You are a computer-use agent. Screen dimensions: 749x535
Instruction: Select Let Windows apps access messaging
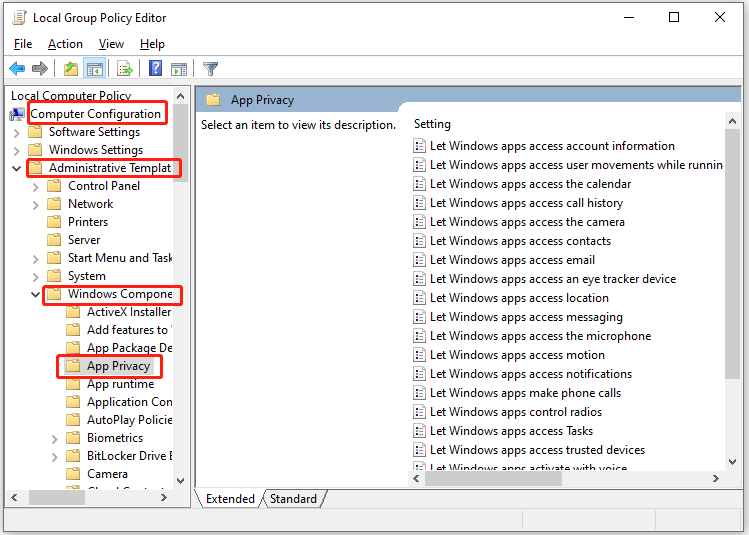(526, 317)
